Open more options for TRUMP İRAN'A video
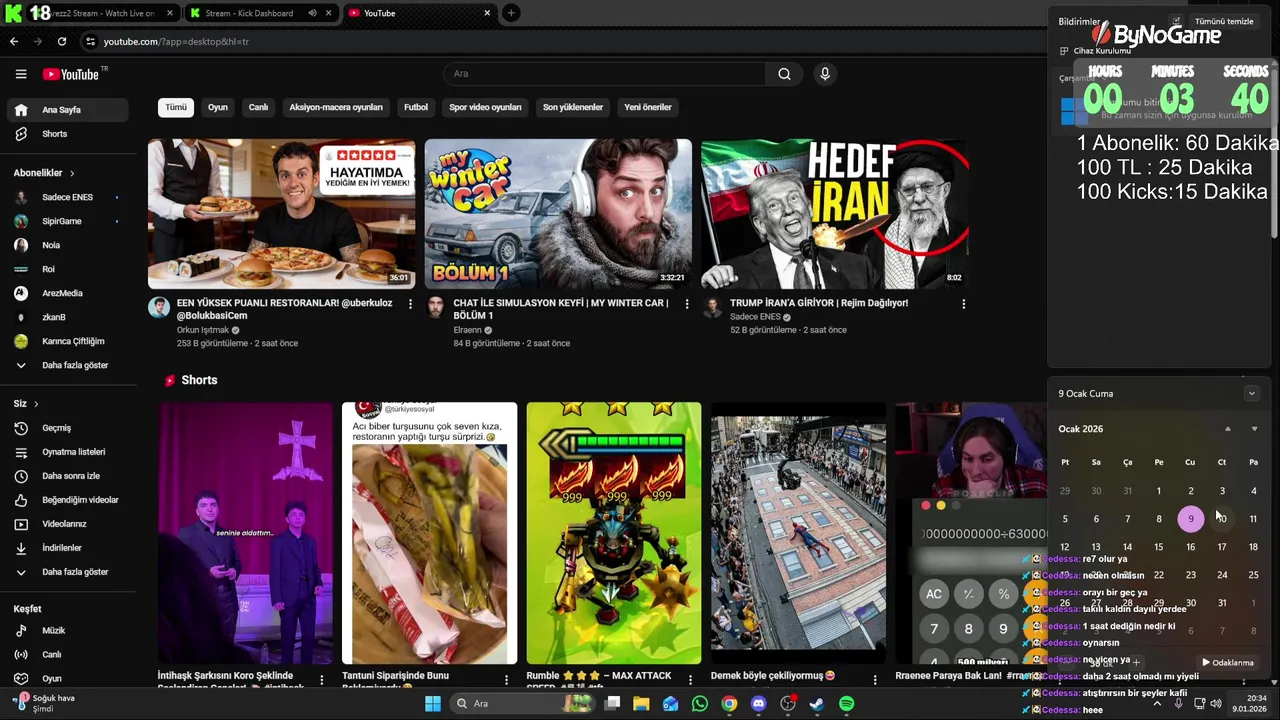This screenshot has height=720, width=1280. (963, 304)
